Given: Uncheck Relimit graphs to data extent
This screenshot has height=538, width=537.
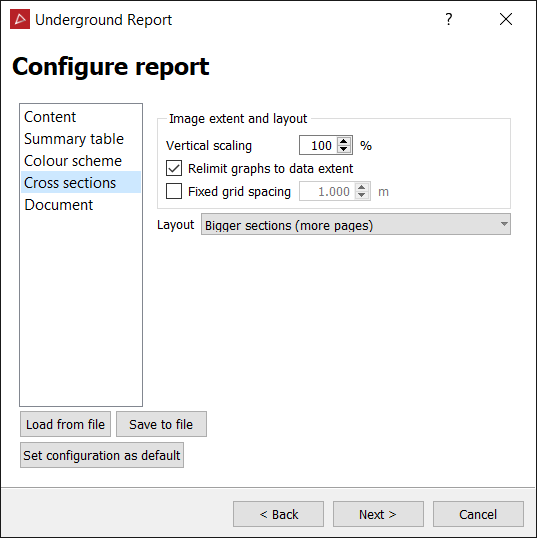Looking at the screenshot, I should point(174,168).
